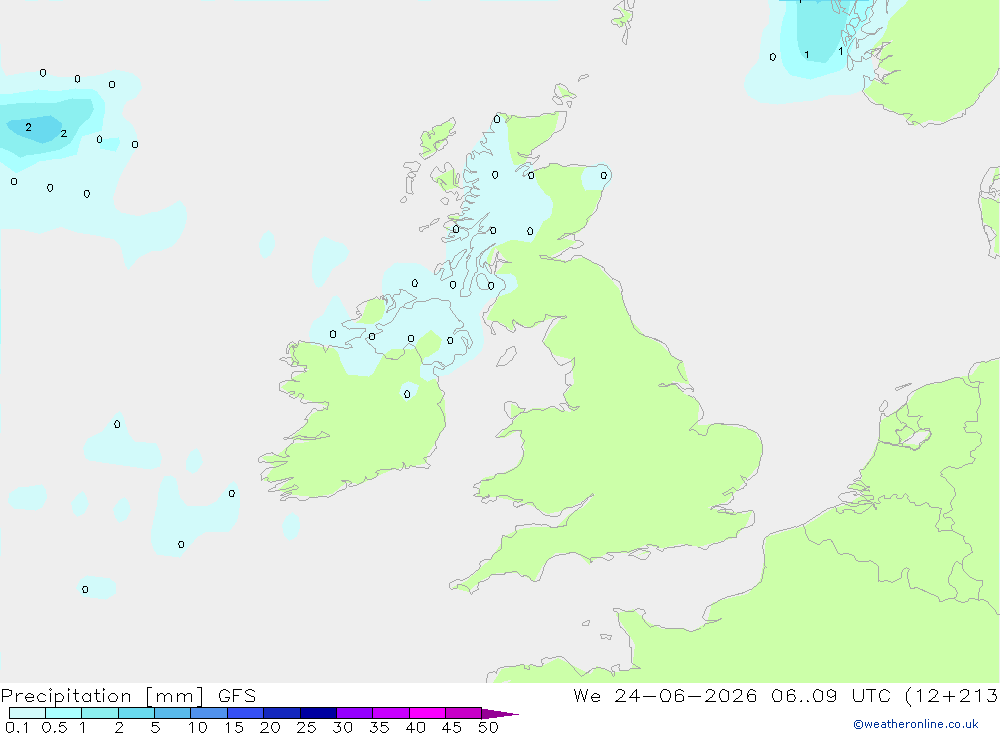Click the arrow tip beyond 50 on legend
Screen dimensions: 1000x733
click(500, 714)
